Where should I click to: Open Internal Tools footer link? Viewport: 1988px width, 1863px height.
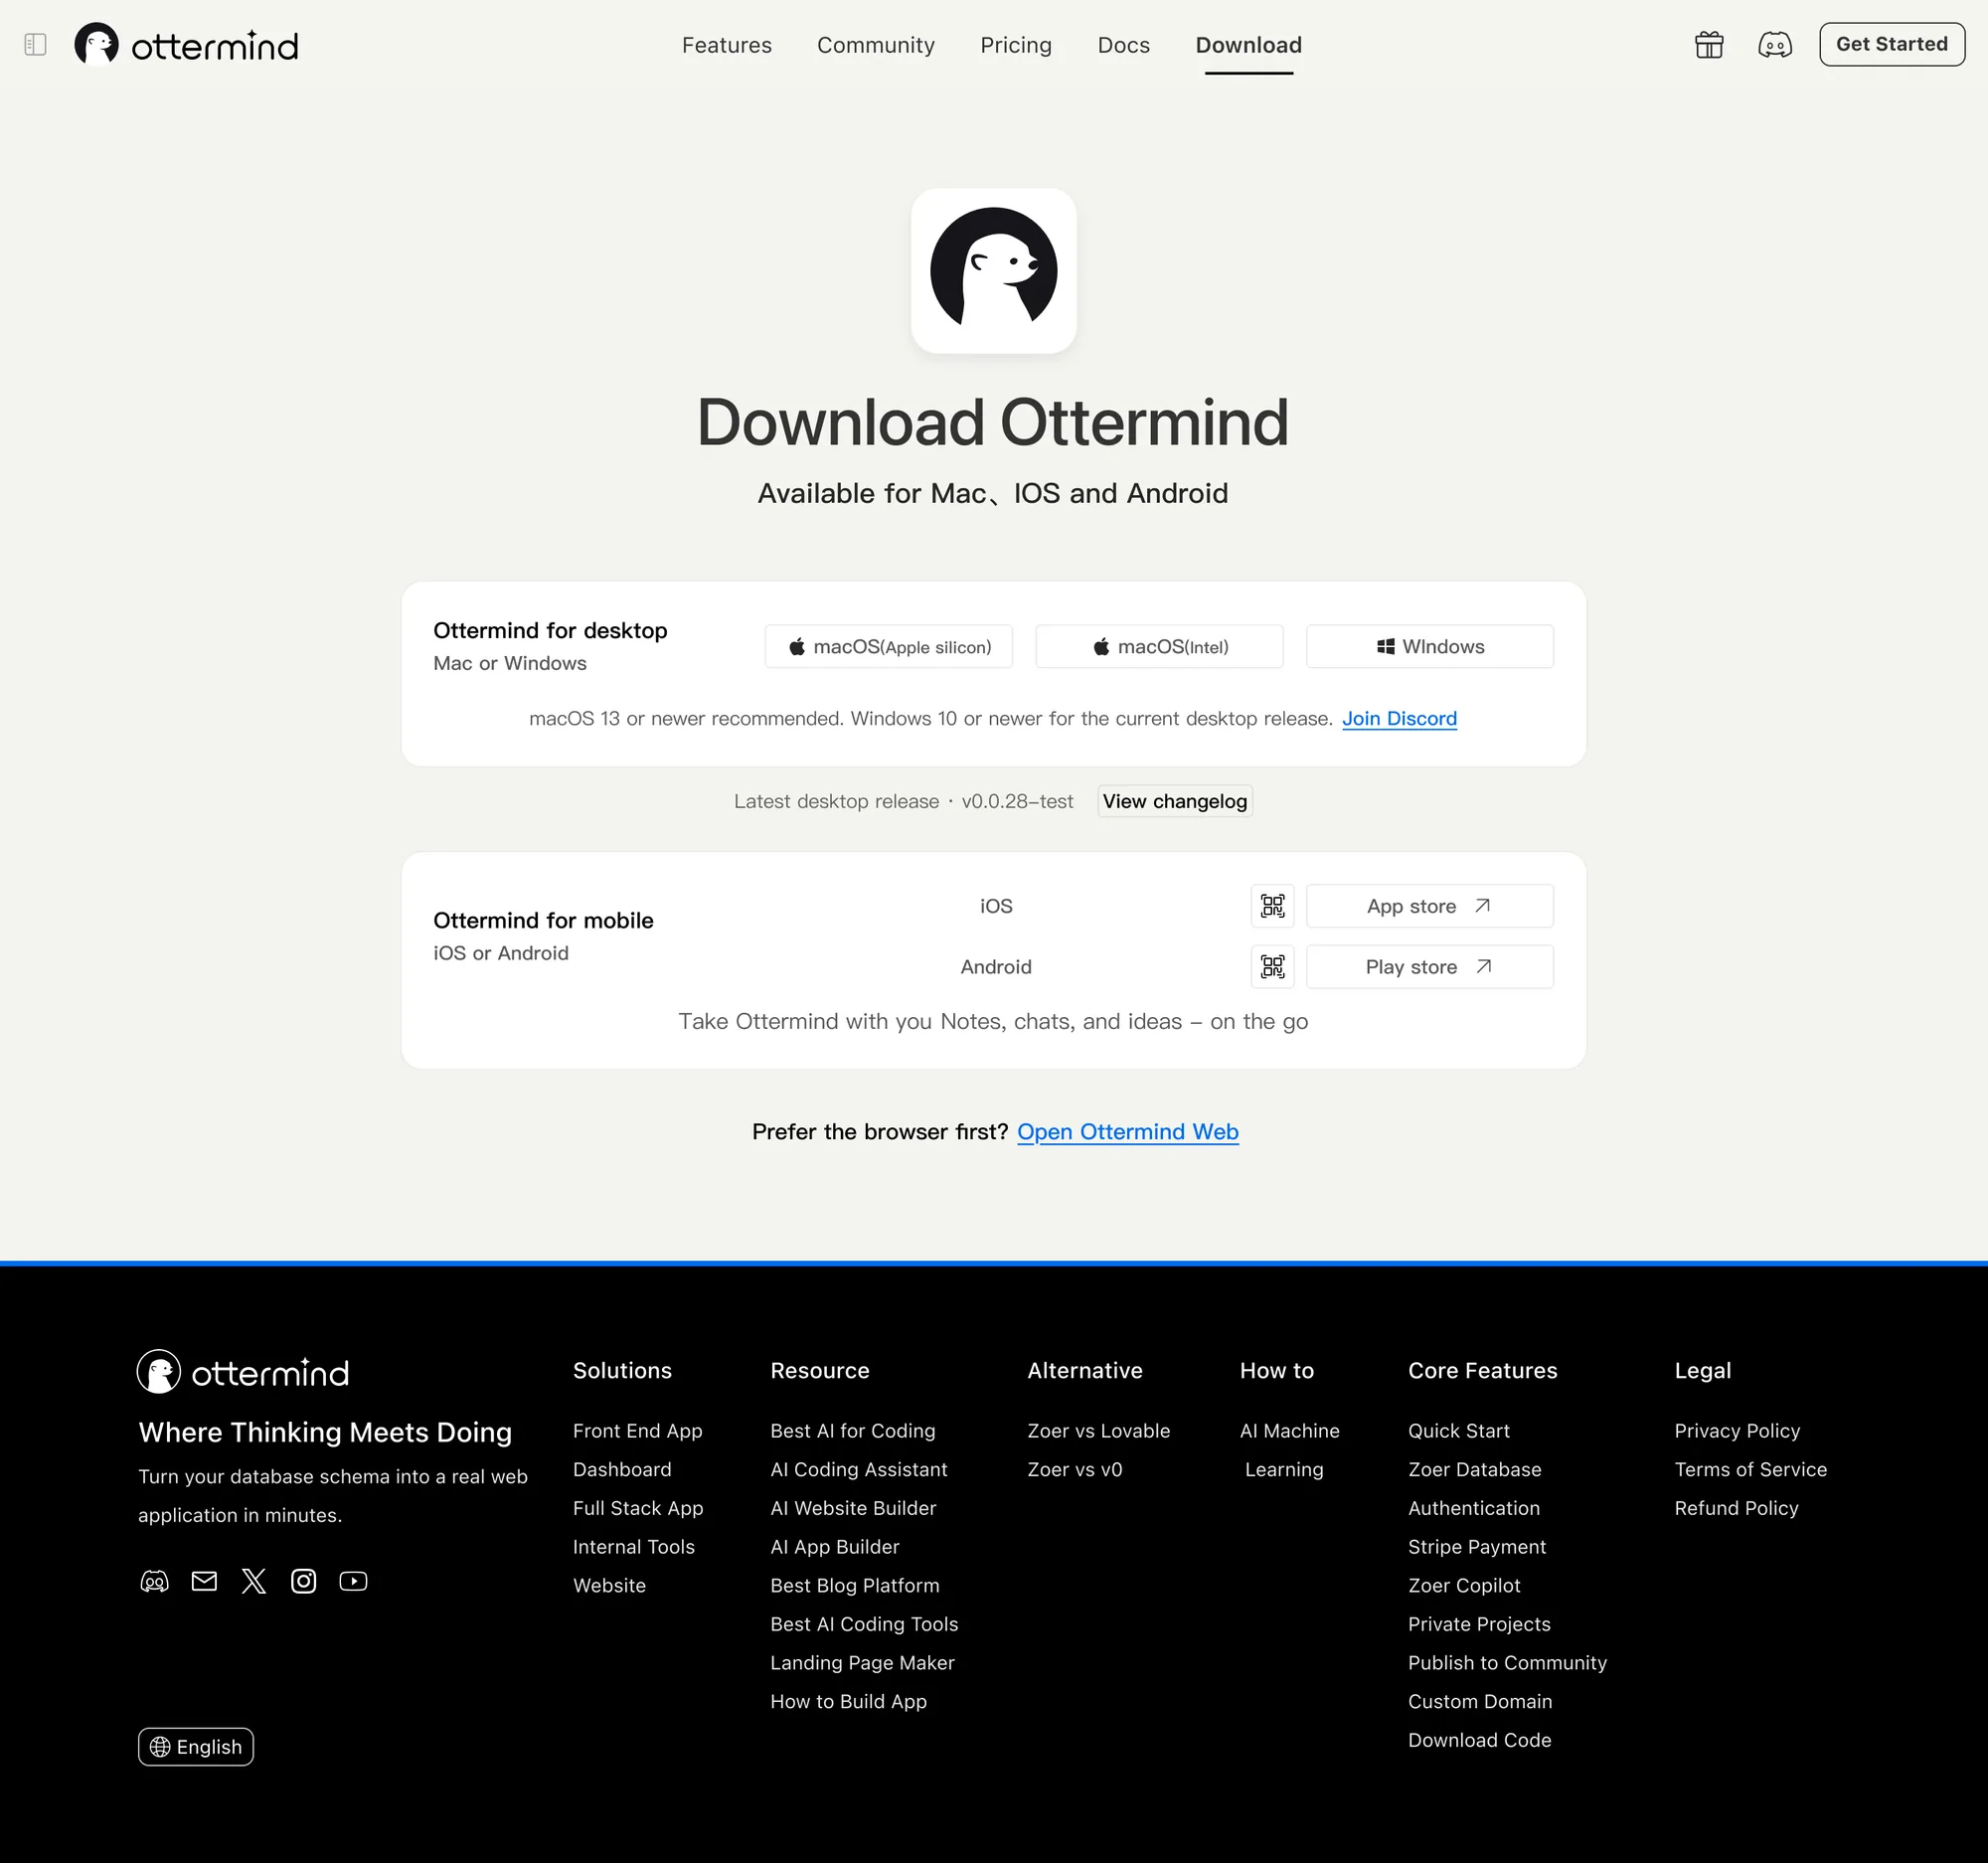point(634,1547)
